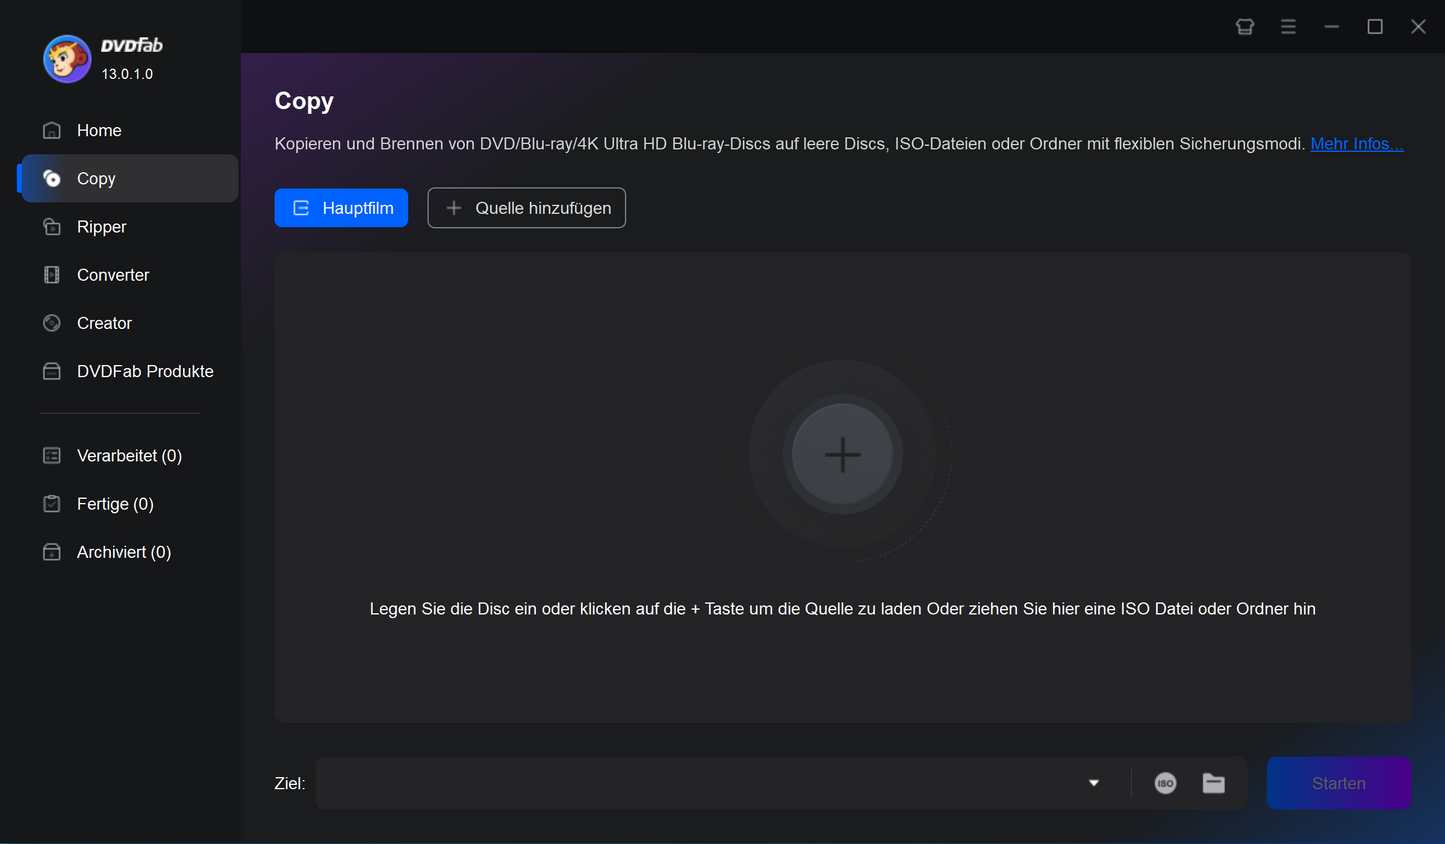Show the Verarbeitet (0) task list
1445x844 pixels.
click(x=128, y=456)
